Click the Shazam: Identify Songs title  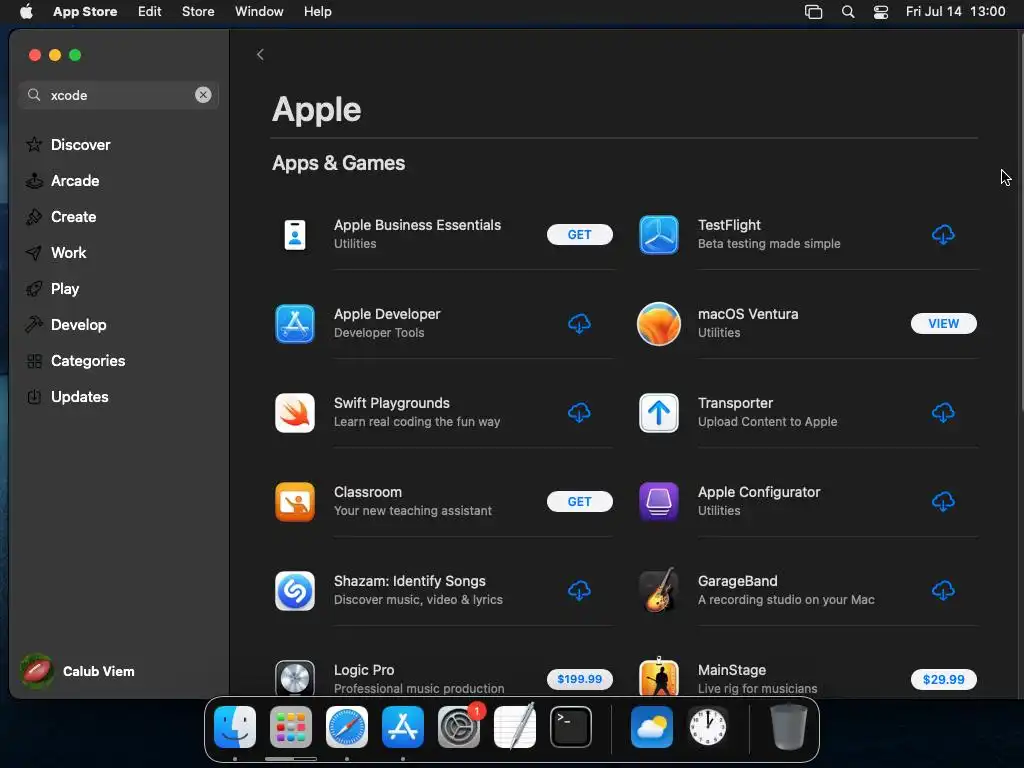click(x=409, y=581)
